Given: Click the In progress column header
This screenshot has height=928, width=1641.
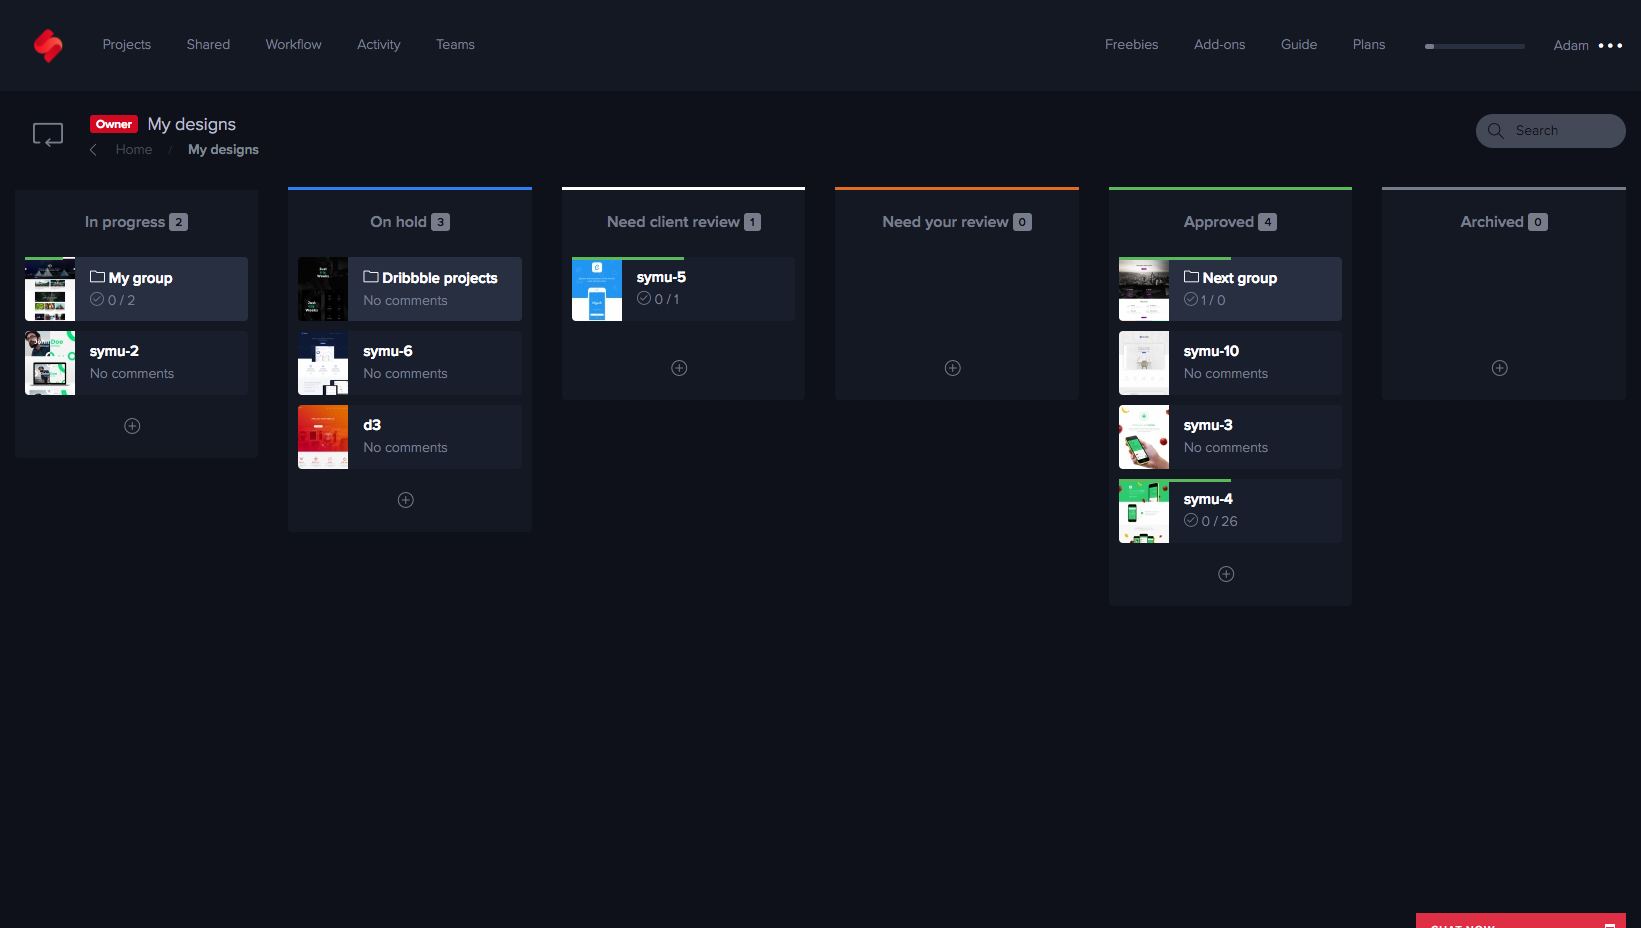Looking at the screenshot, I should [x=136, y=222].
